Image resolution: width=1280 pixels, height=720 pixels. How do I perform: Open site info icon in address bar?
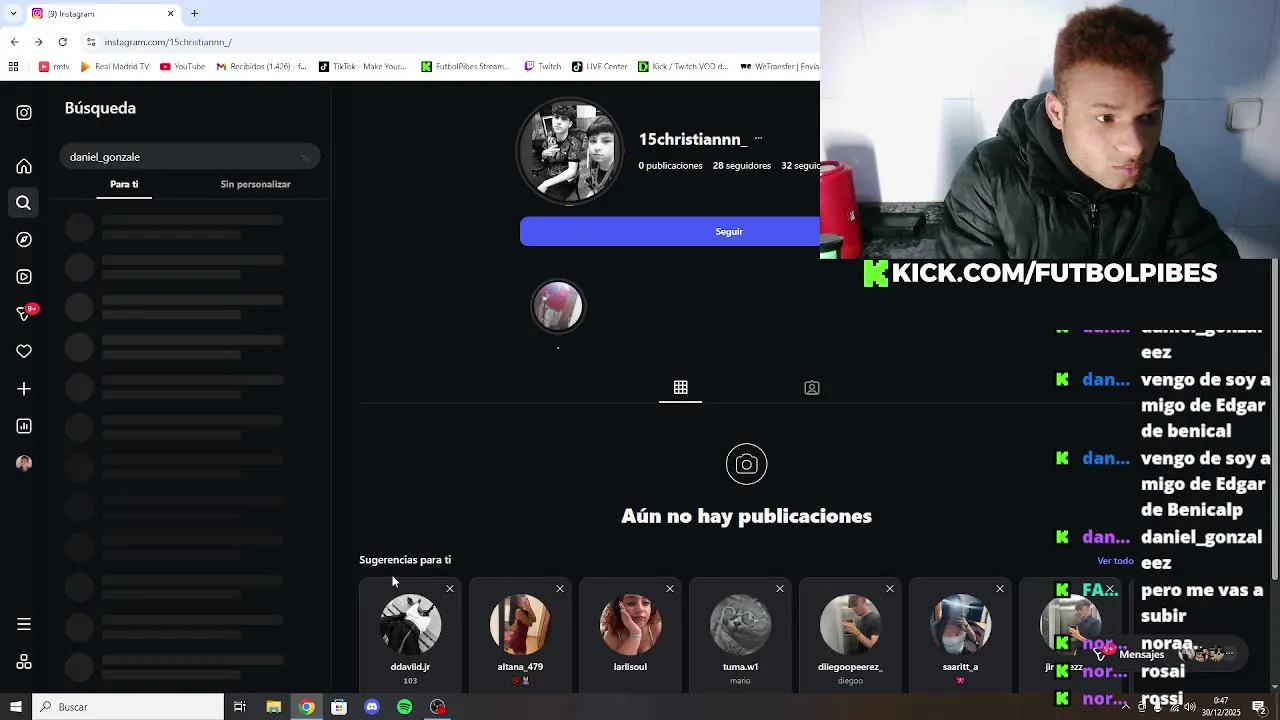[91, 42]
